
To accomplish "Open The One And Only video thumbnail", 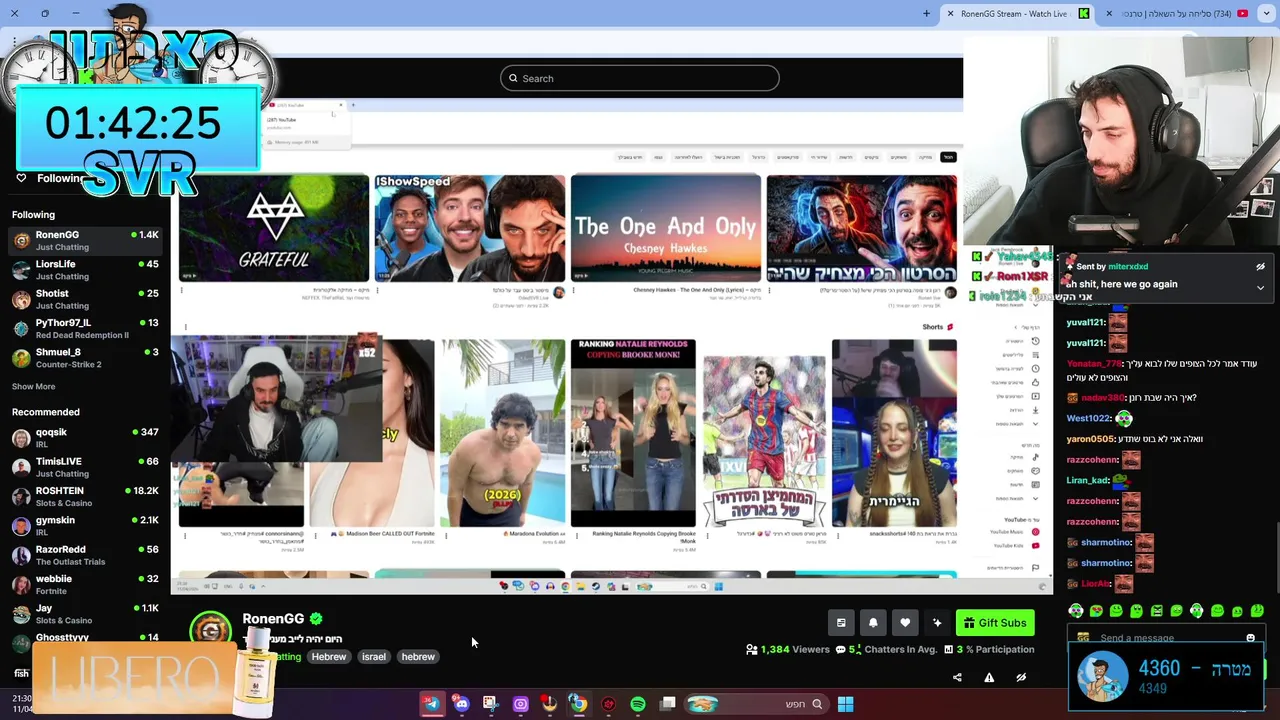I will (x=666, y=229).
